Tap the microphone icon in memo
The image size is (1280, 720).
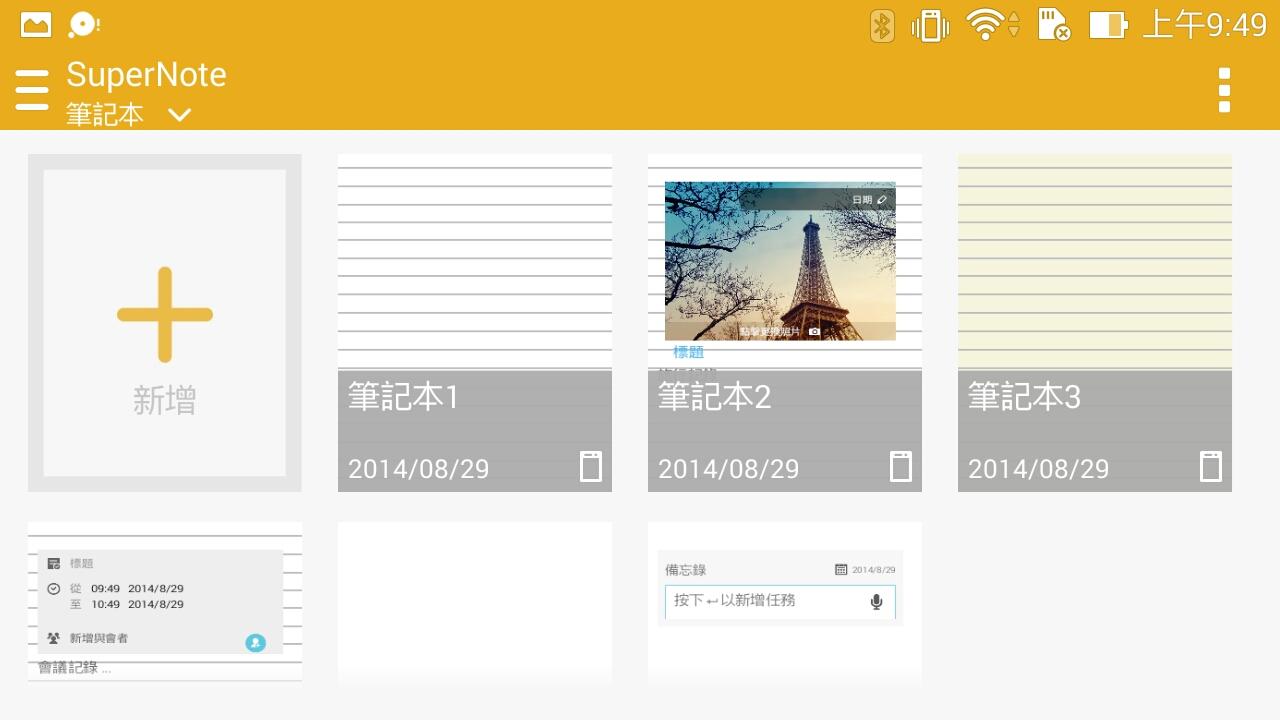point(877,601)
